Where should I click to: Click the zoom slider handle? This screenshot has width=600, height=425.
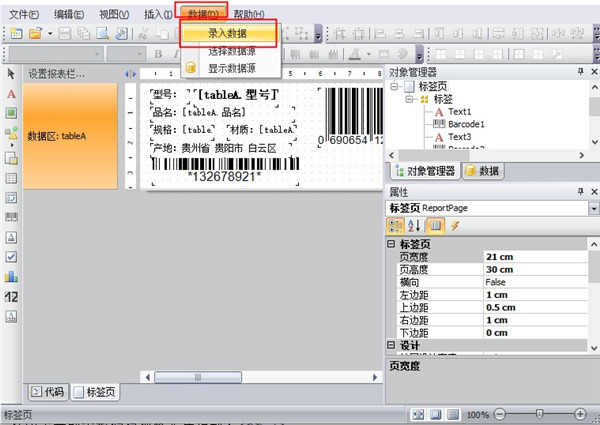540,414
